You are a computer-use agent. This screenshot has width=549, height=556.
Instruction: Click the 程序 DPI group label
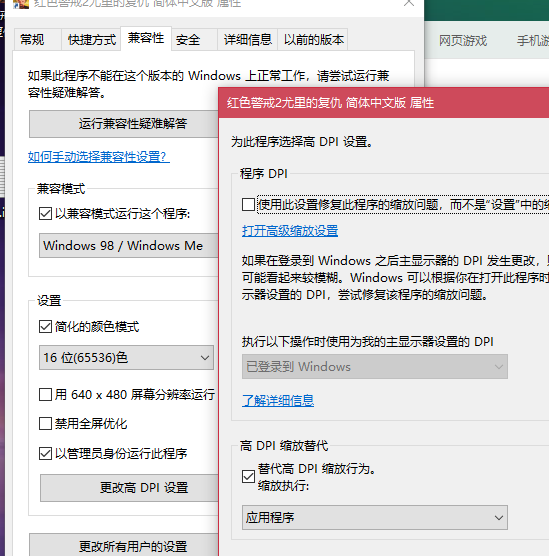tap(264, 174)
